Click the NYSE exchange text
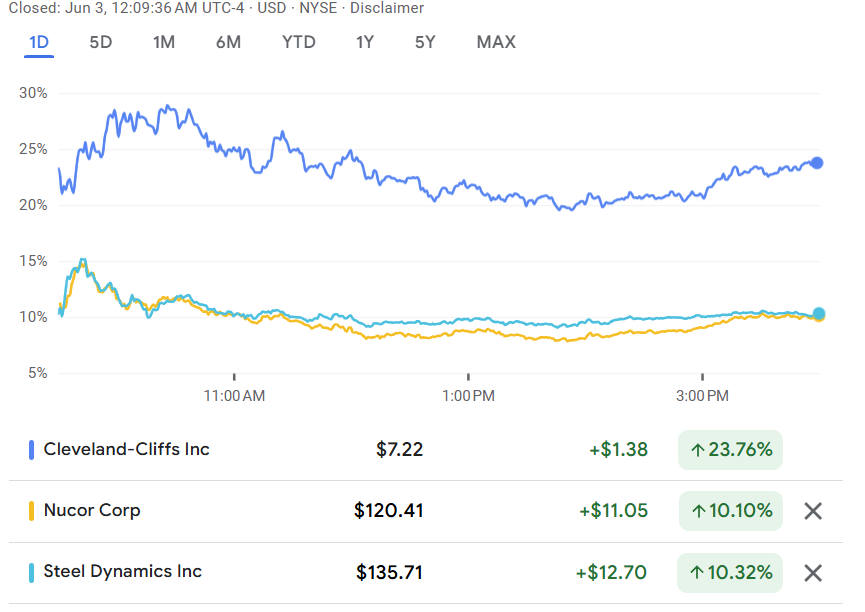This screenshot has height=612, width=865. (x=318, y=8)
